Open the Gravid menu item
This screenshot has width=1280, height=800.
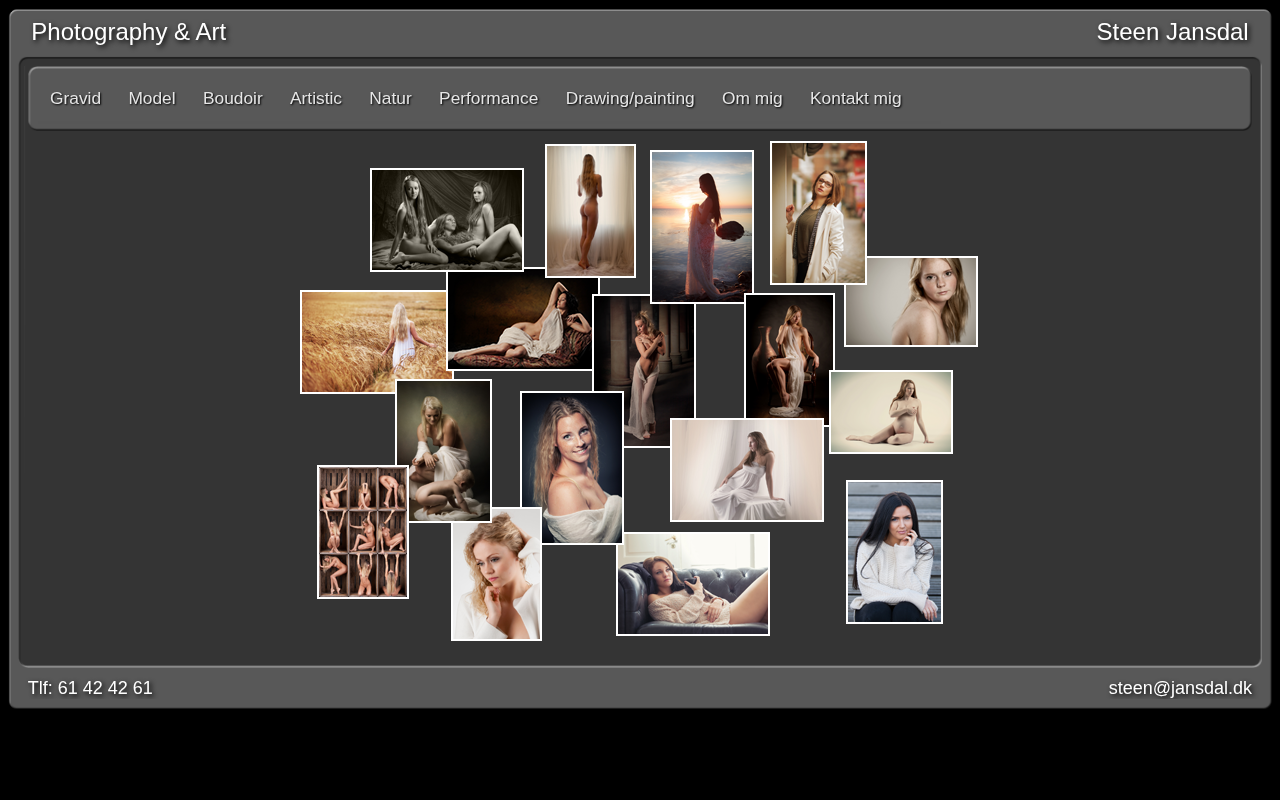[x=75, y=98]
